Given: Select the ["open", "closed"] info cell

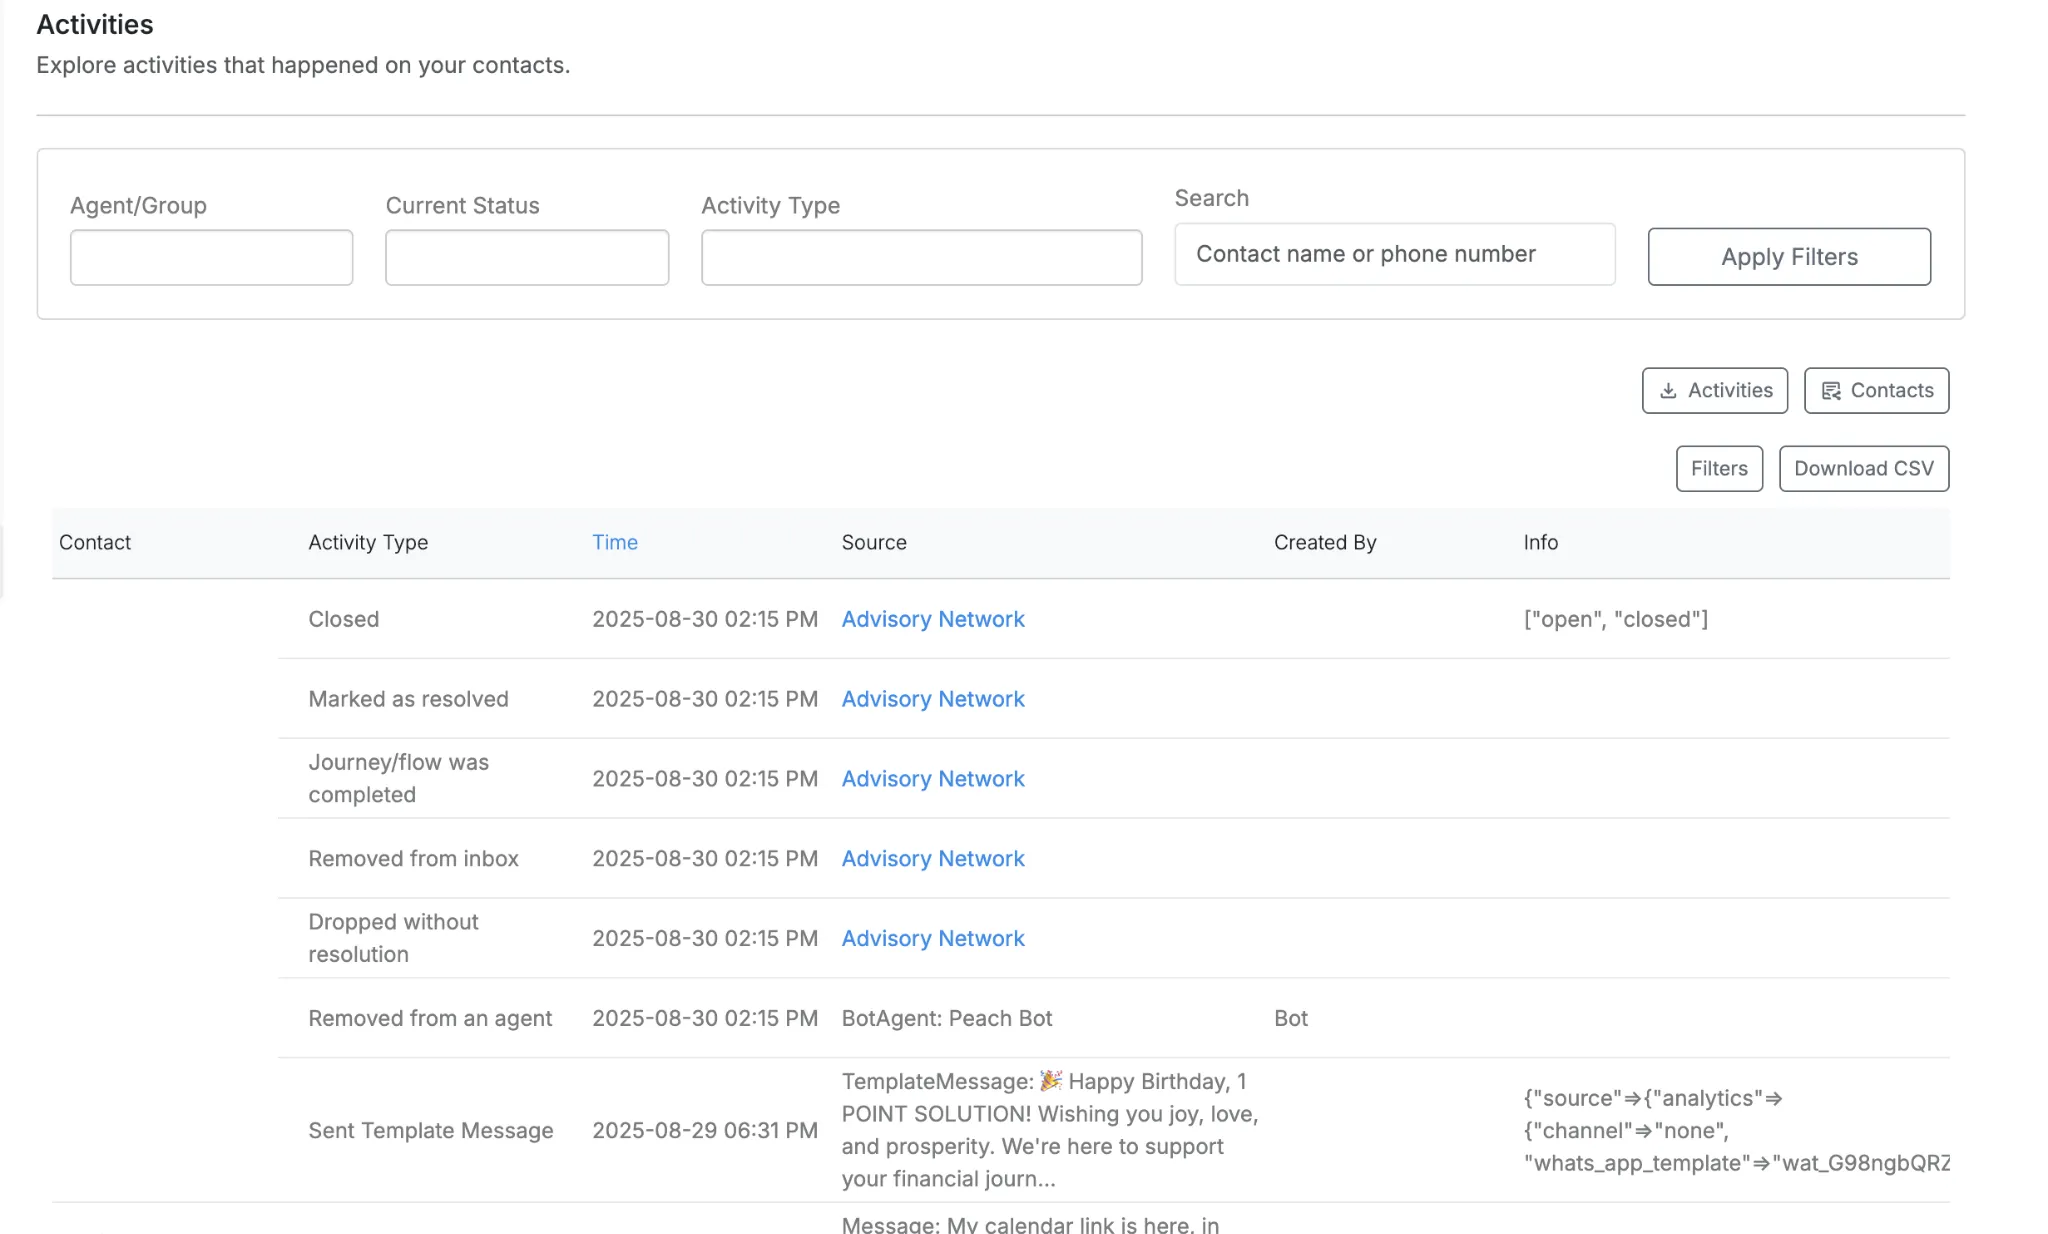Looking at the screenshot, I should point(1615,619).
